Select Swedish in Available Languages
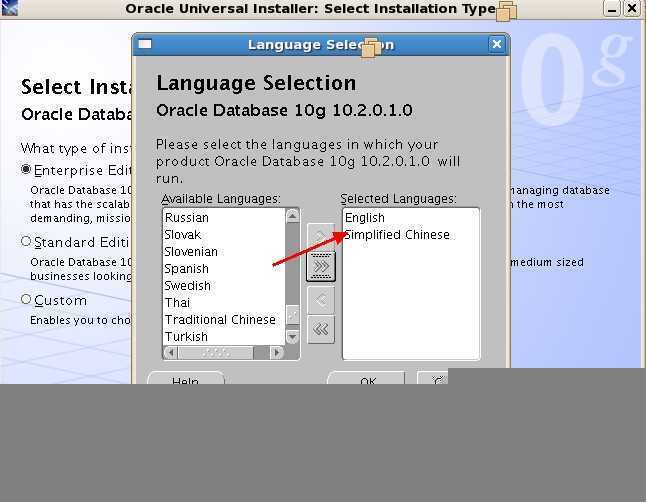Viewport: 646px width, 502px height. [224, 286]
